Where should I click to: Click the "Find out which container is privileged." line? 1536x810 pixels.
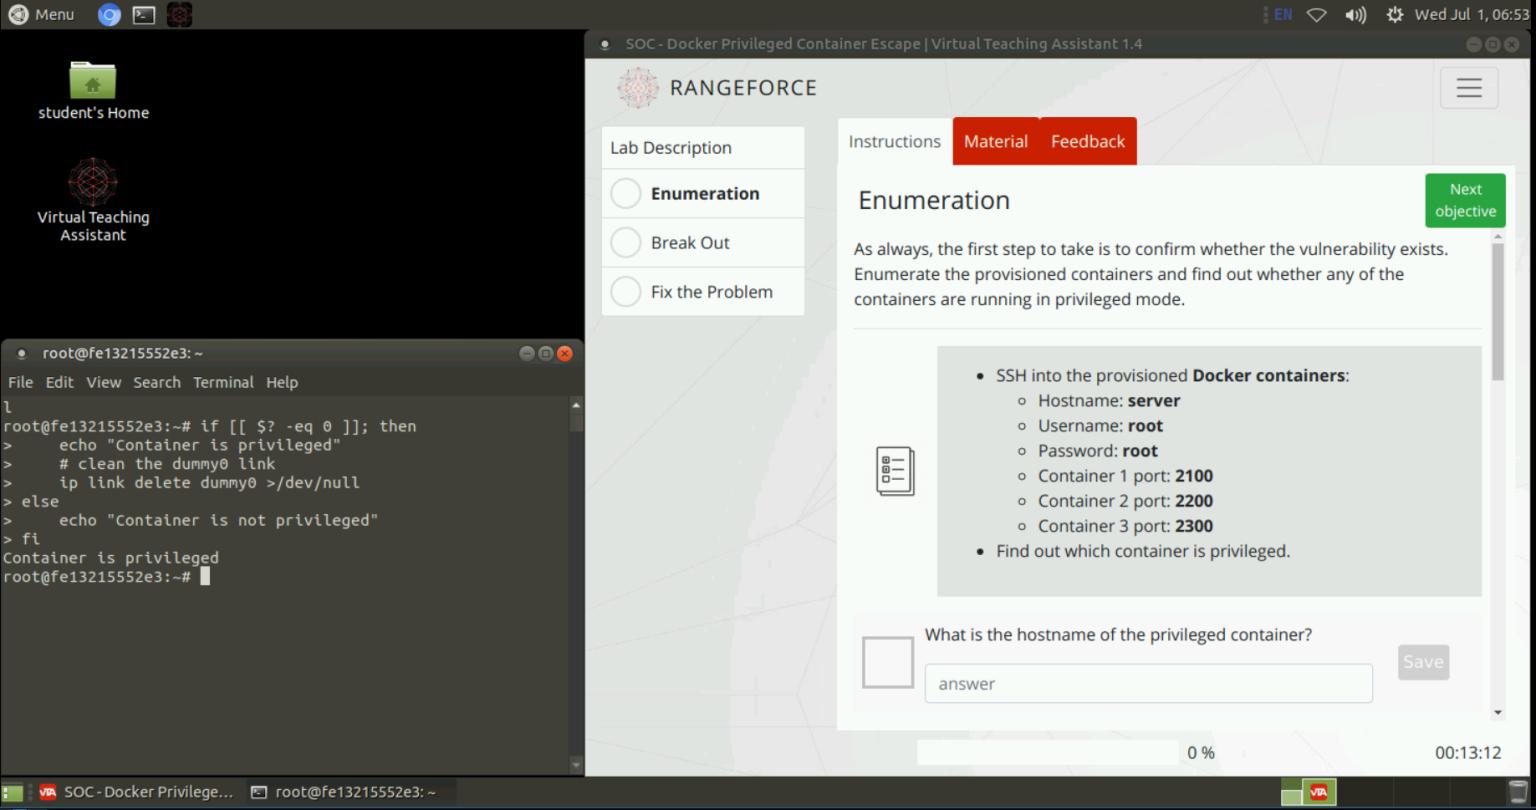[1143, 551]
